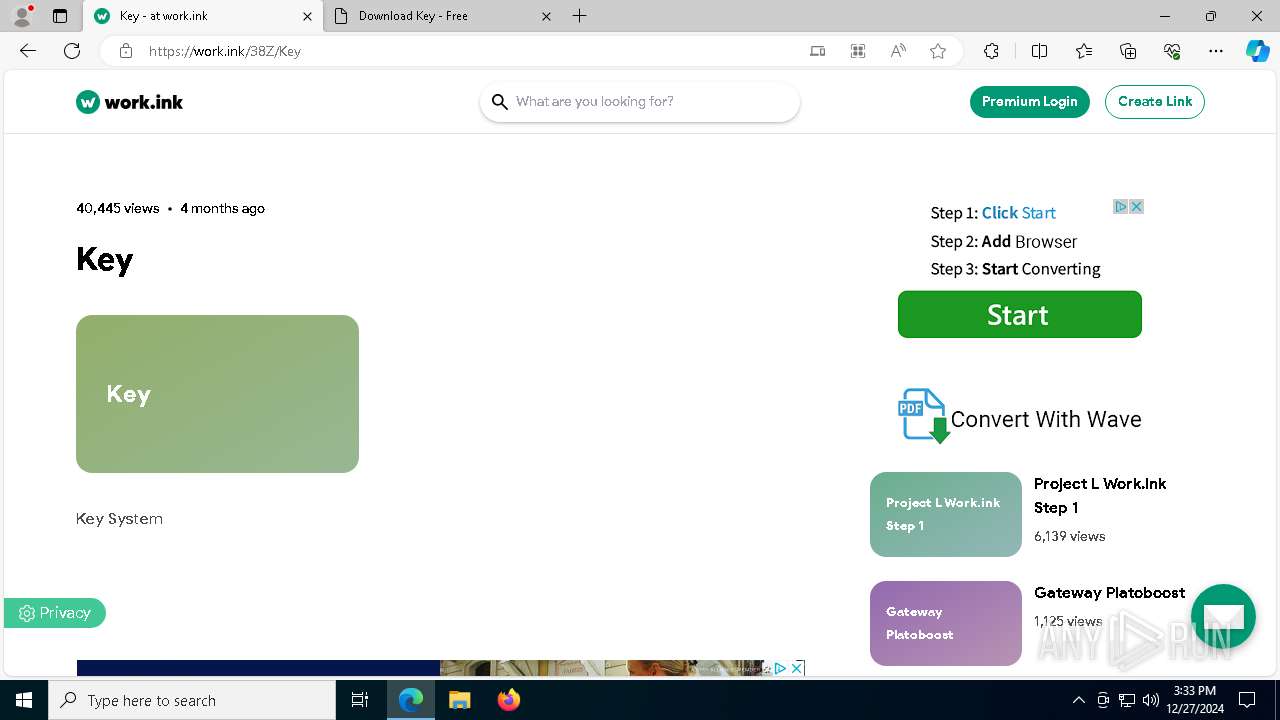The image size is (1280, 720).
Task: Open Browser essentials heart icon
Action: coord(1172,51)
